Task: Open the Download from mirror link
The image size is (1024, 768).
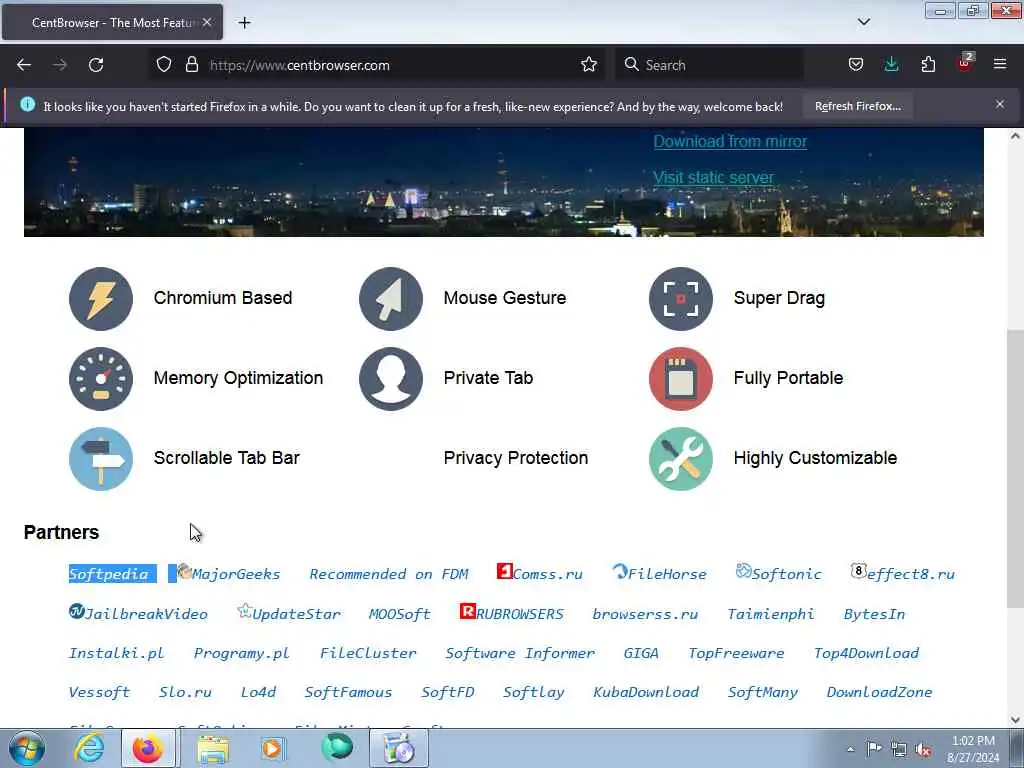Action: [730, 141]
